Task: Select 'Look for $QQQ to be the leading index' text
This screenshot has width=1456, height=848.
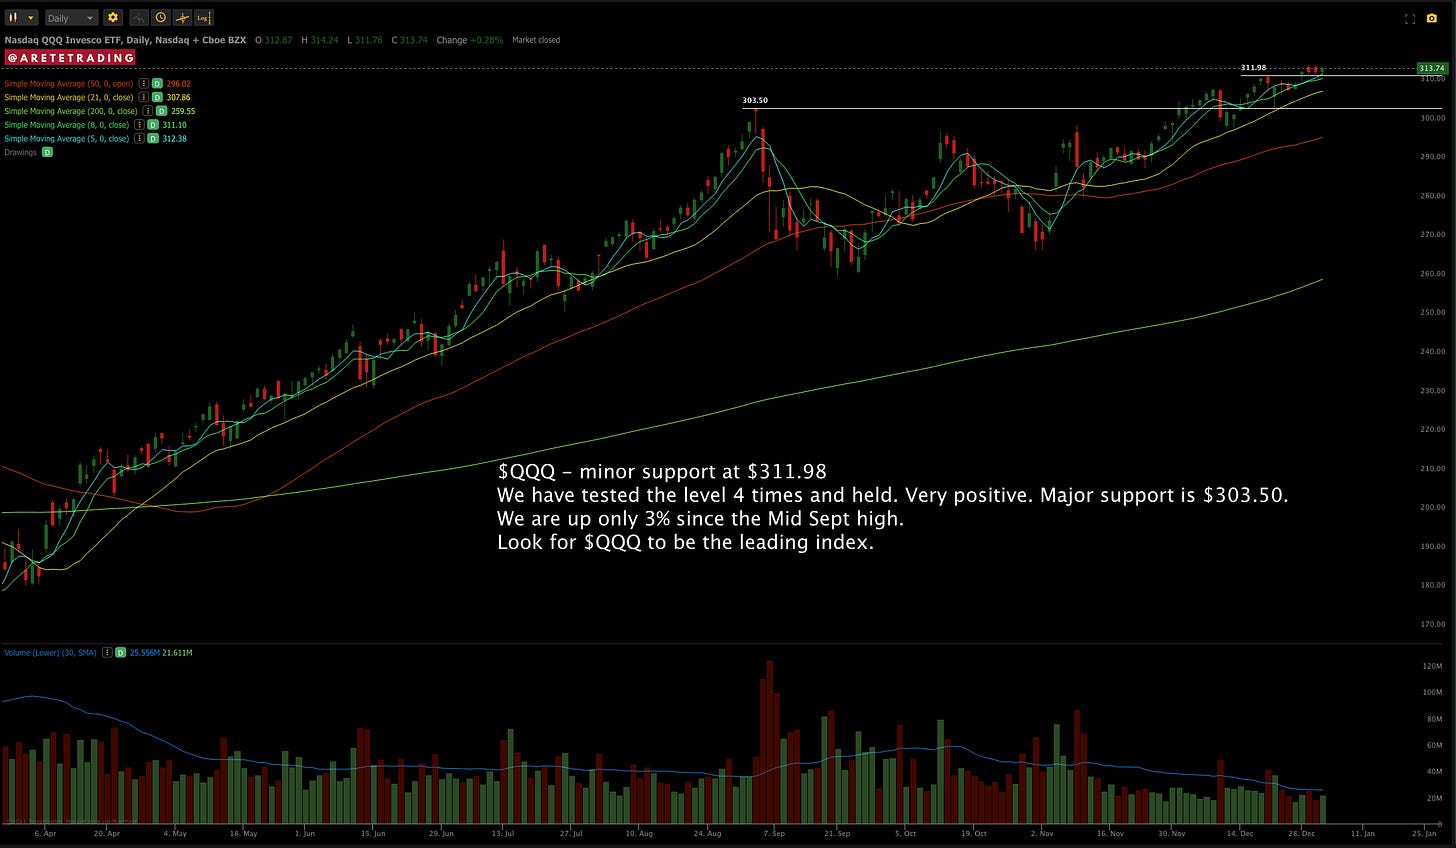Action: click(x=685, y=543)
